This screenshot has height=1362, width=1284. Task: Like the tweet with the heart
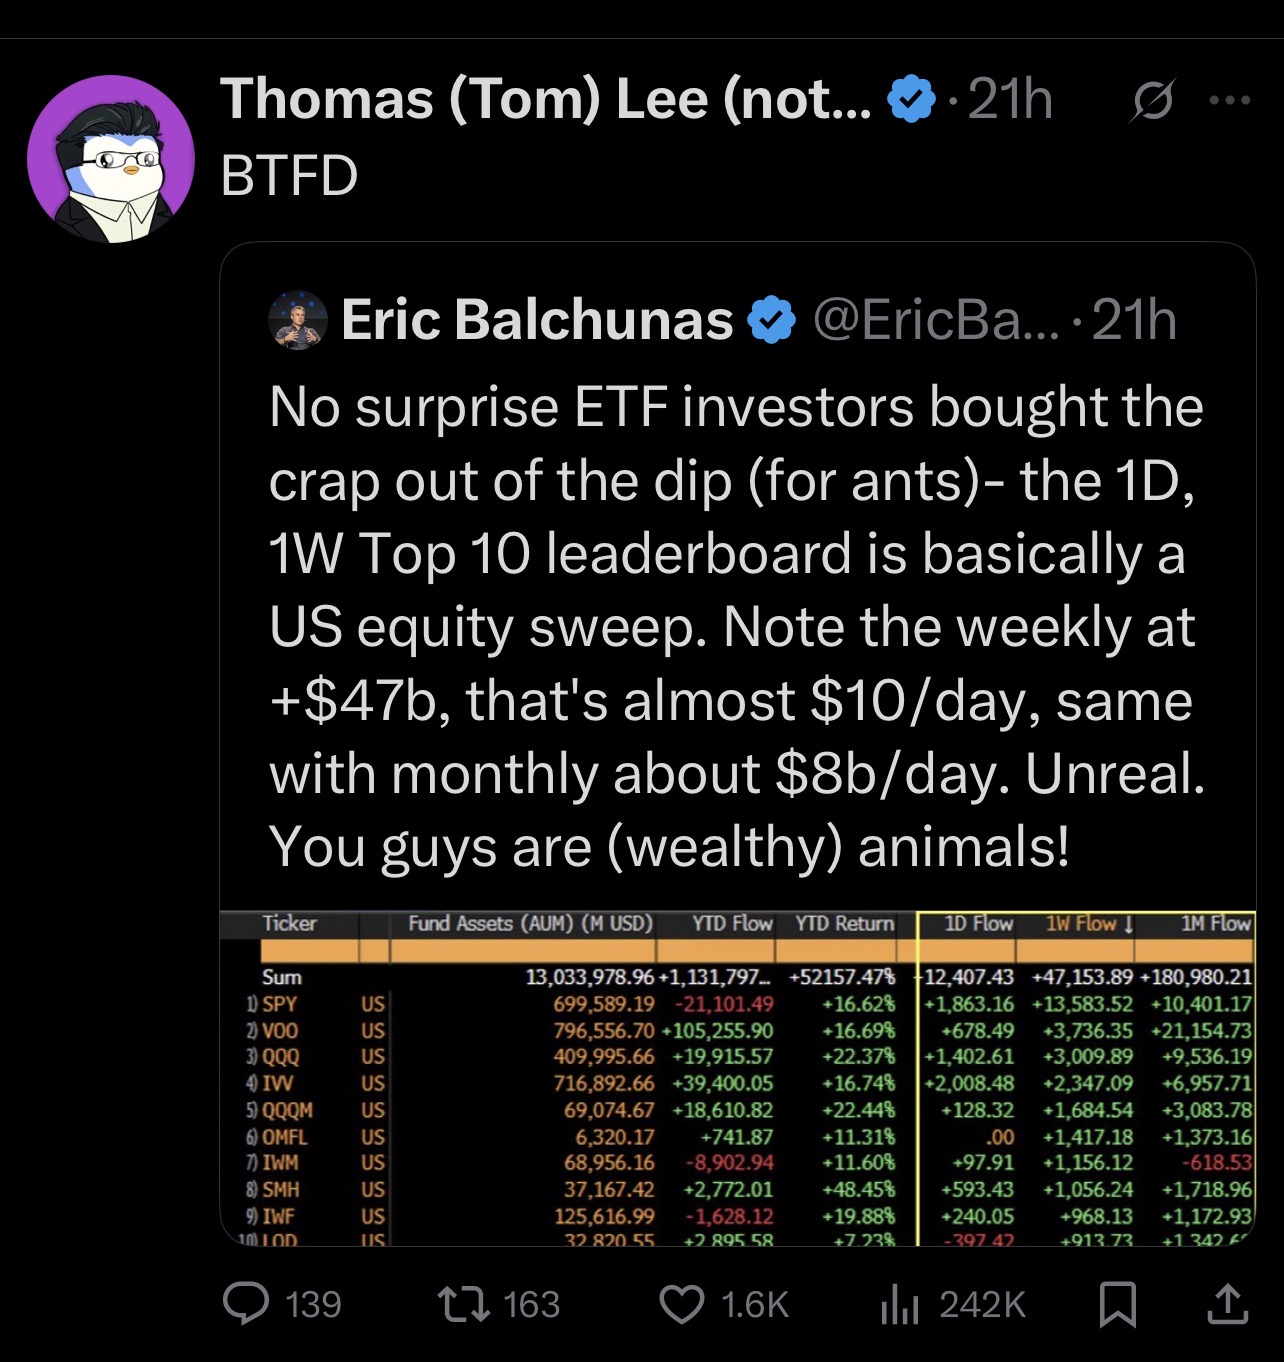(x=684, y=1303)
